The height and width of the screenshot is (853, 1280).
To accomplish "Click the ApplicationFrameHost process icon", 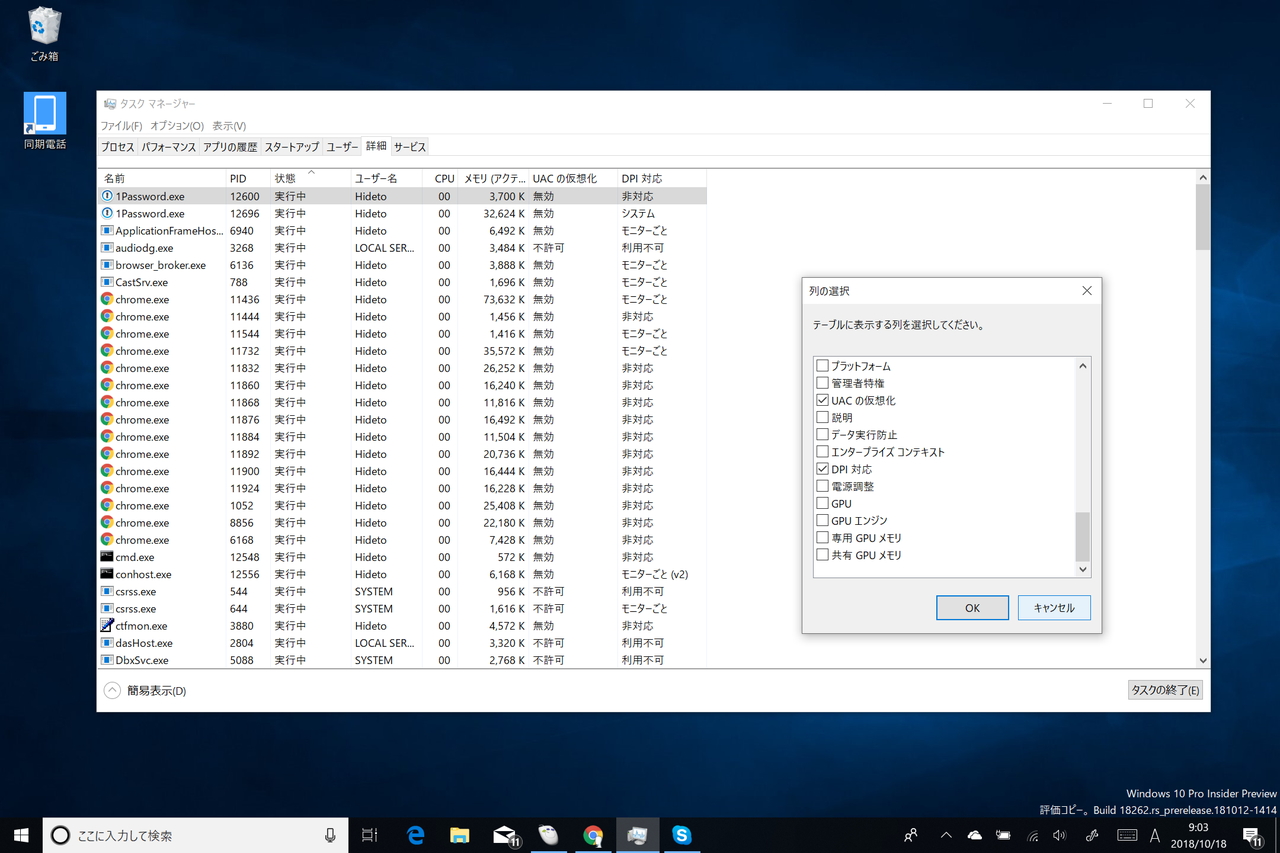I will pyautogui.click(x=107, y=231).
